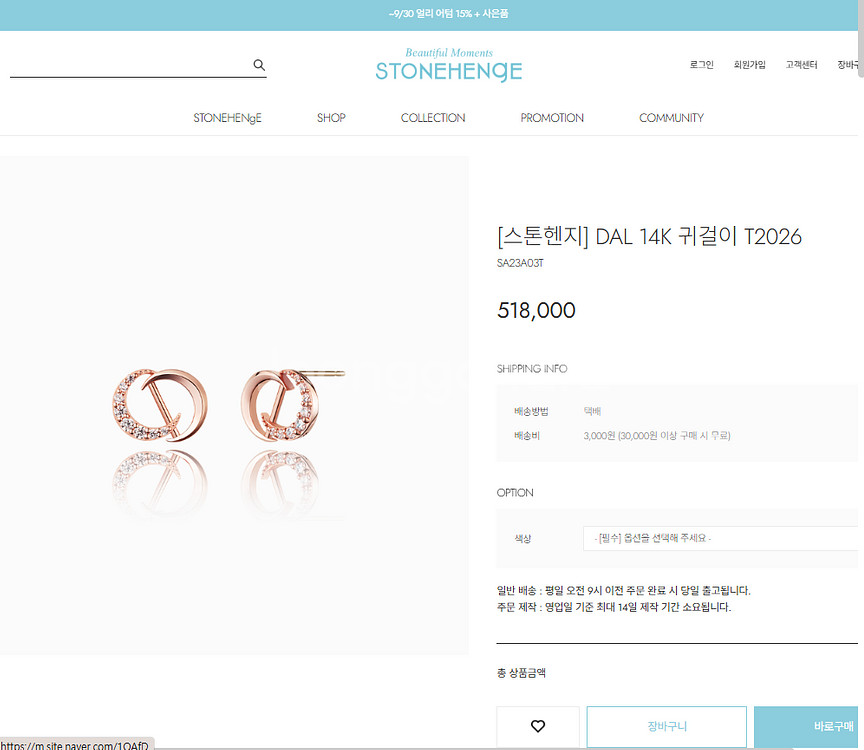Open the 색상 option dropdown

pyautogui.click(x=720, y=538)
